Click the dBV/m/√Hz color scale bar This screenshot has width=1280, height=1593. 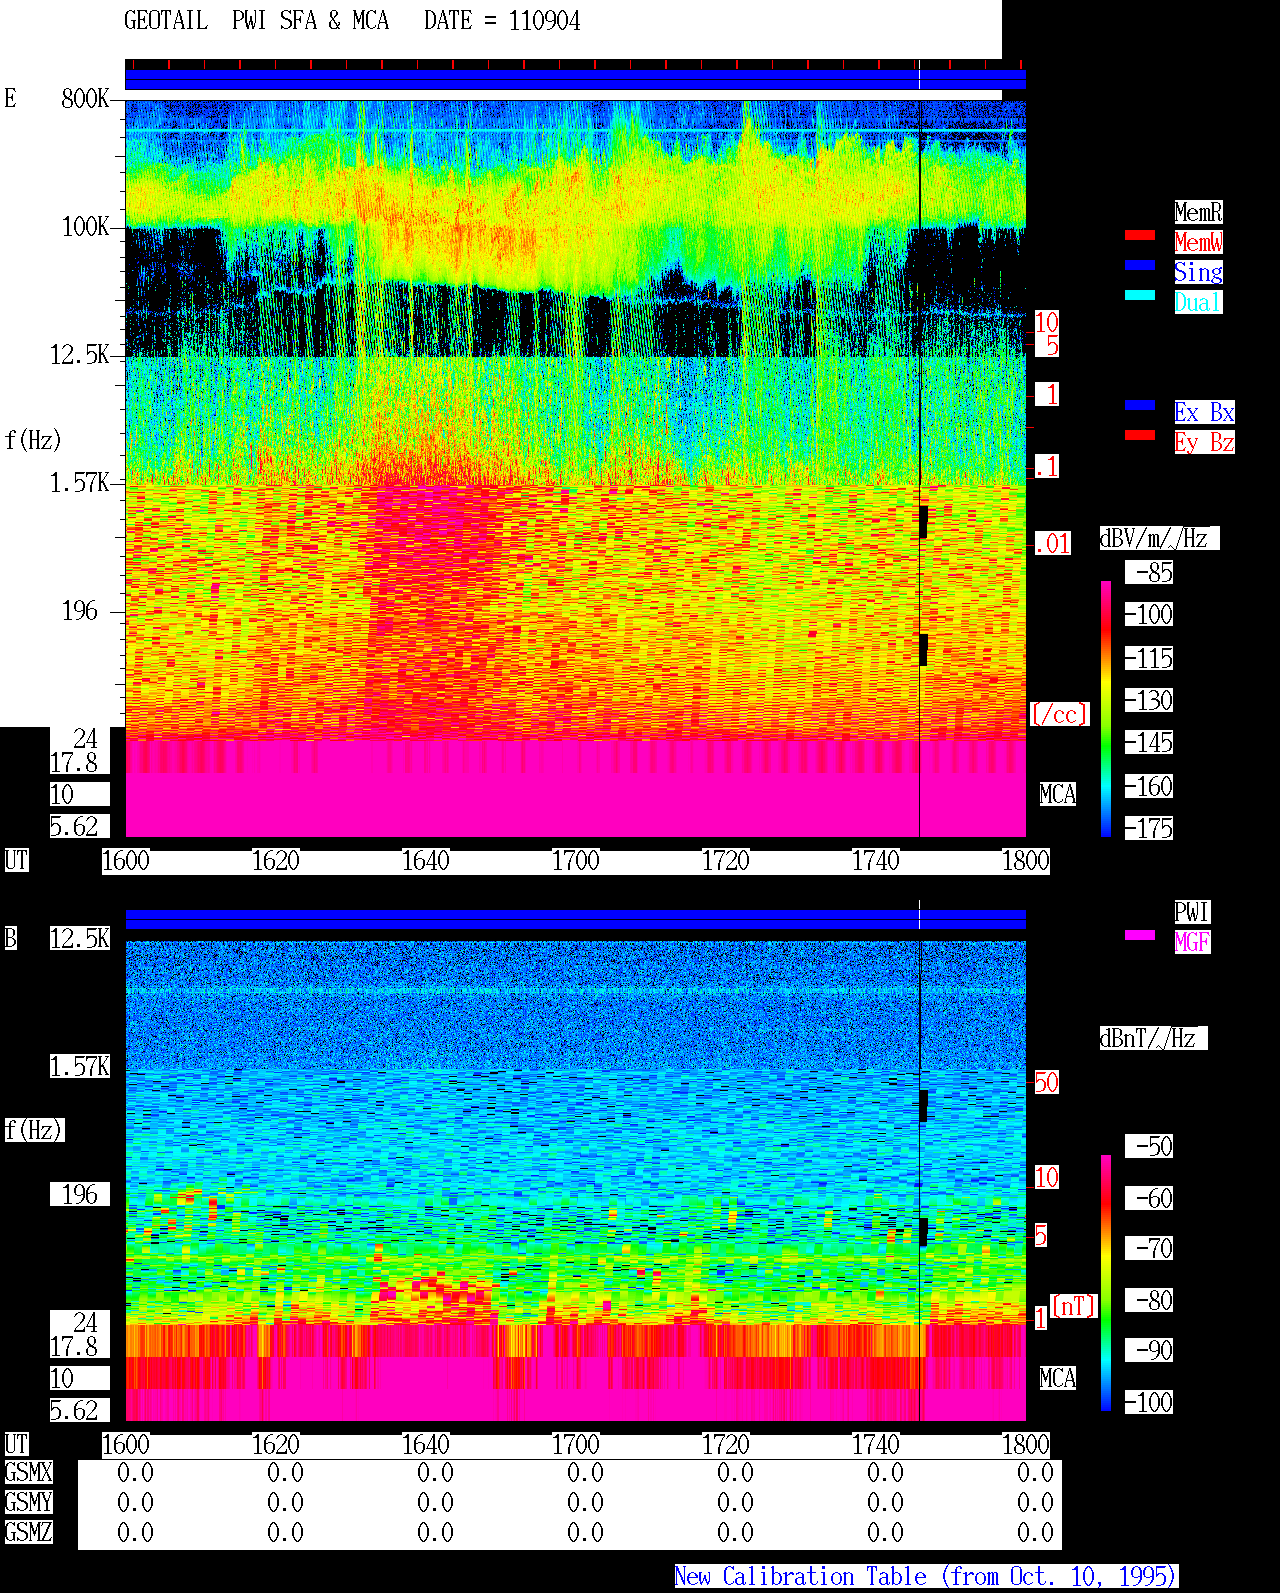1106,708
